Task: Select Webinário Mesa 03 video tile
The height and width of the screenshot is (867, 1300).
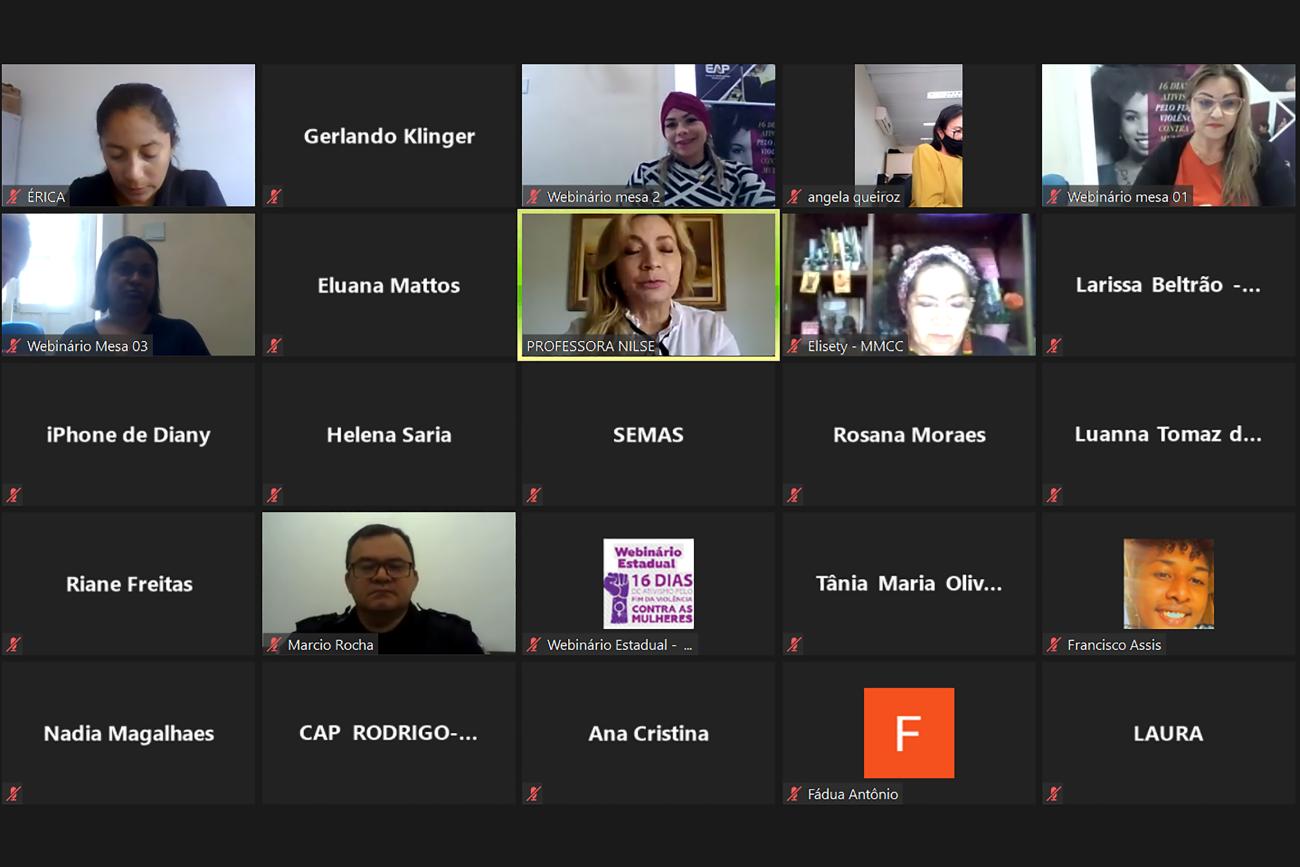Action: pyautogui.click(x=128, y=285)
